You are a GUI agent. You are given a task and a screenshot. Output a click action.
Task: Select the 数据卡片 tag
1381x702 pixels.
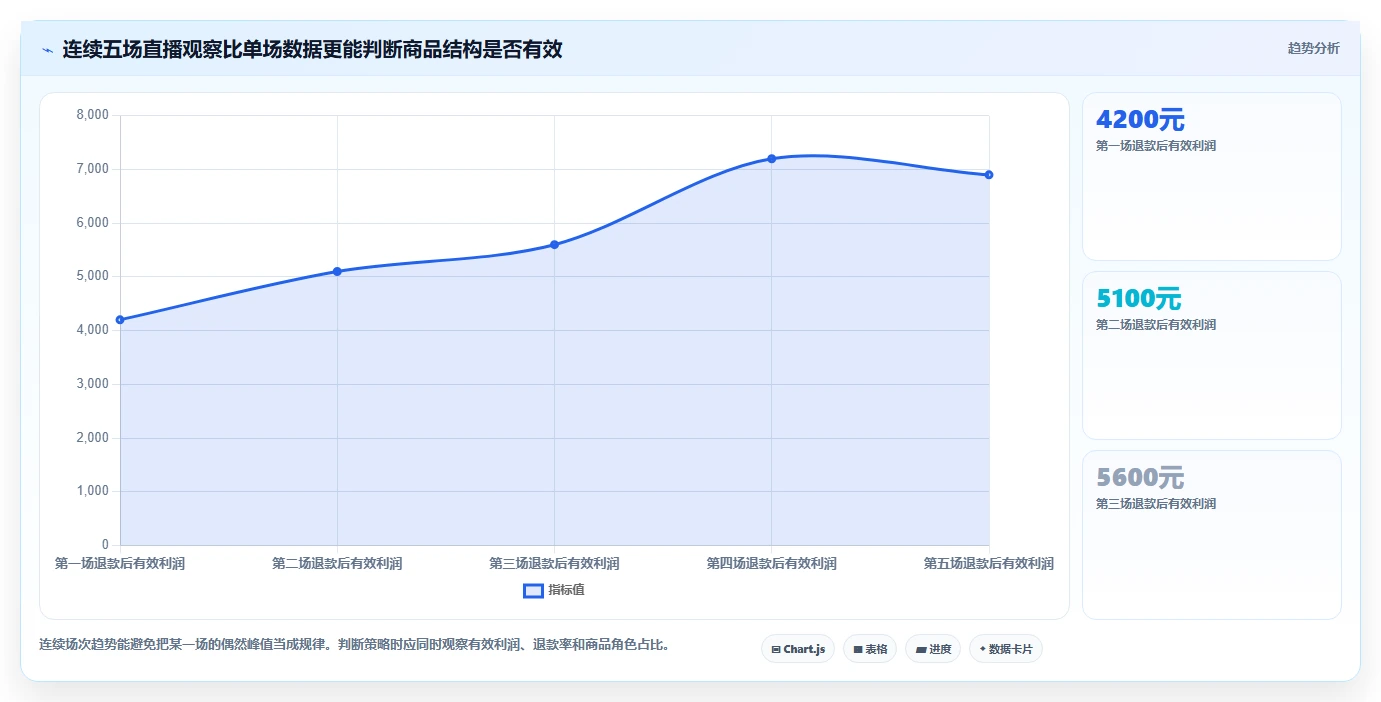pyautogui.click(x=1006, y=649)
